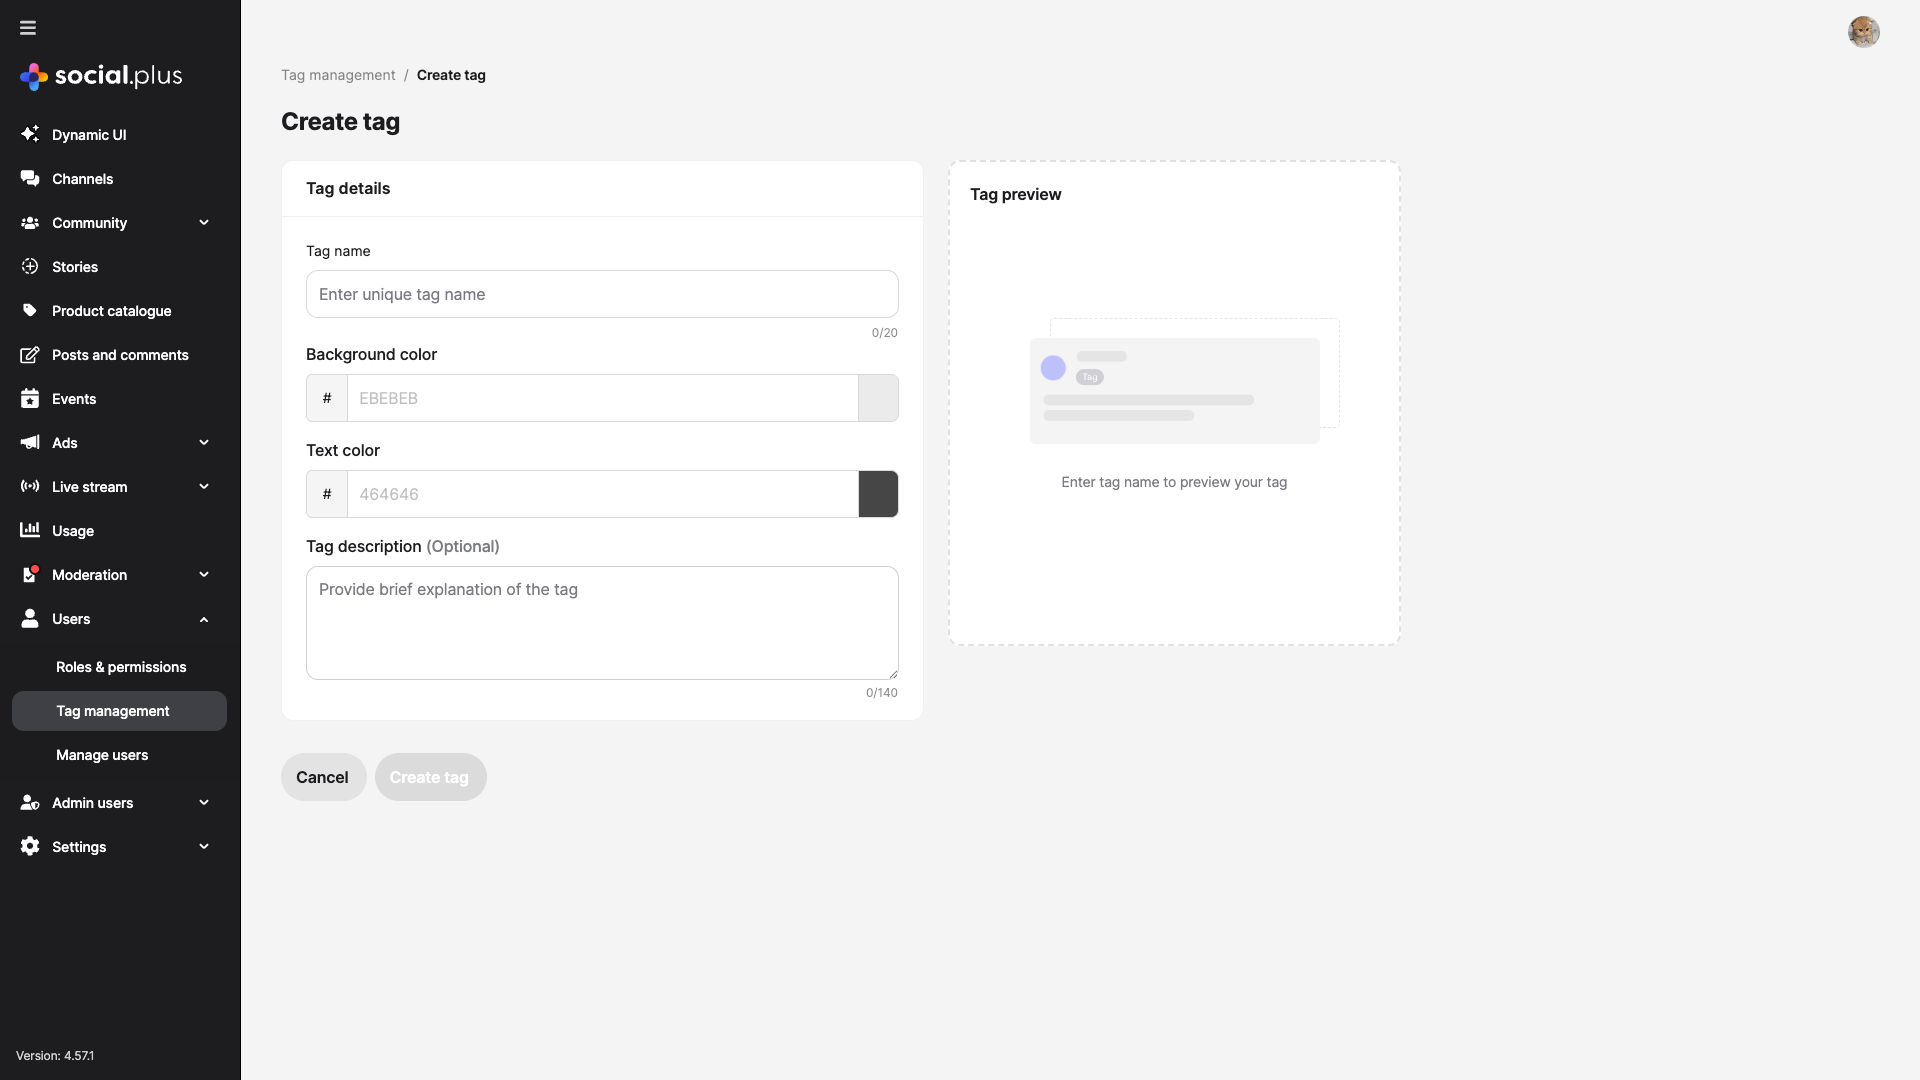Click the Usage chart icon

point(30,530)
